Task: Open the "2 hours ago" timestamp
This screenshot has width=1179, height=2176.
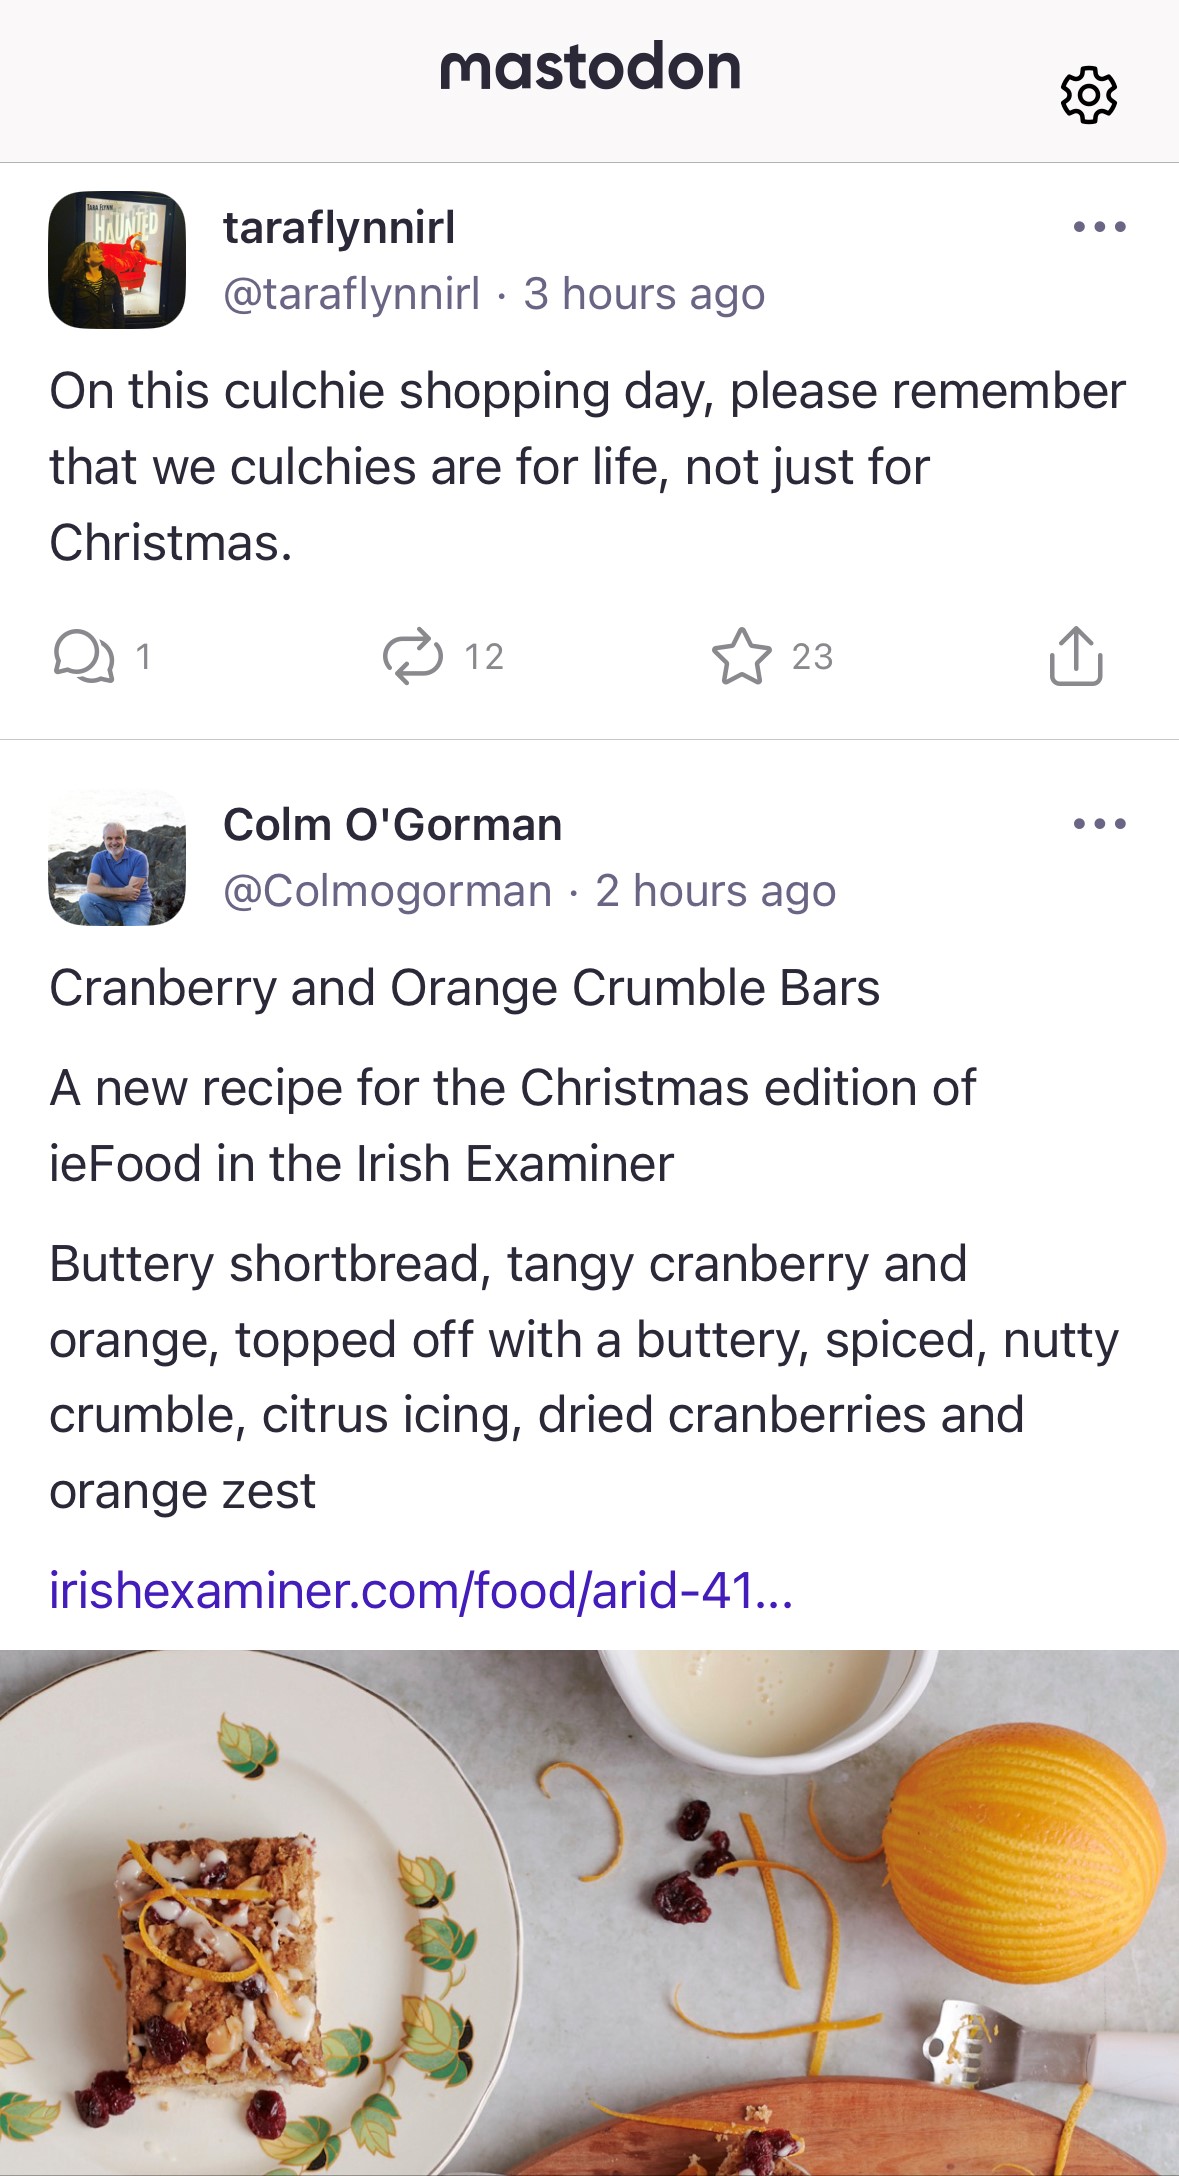Action: click(x=716, y=891)
